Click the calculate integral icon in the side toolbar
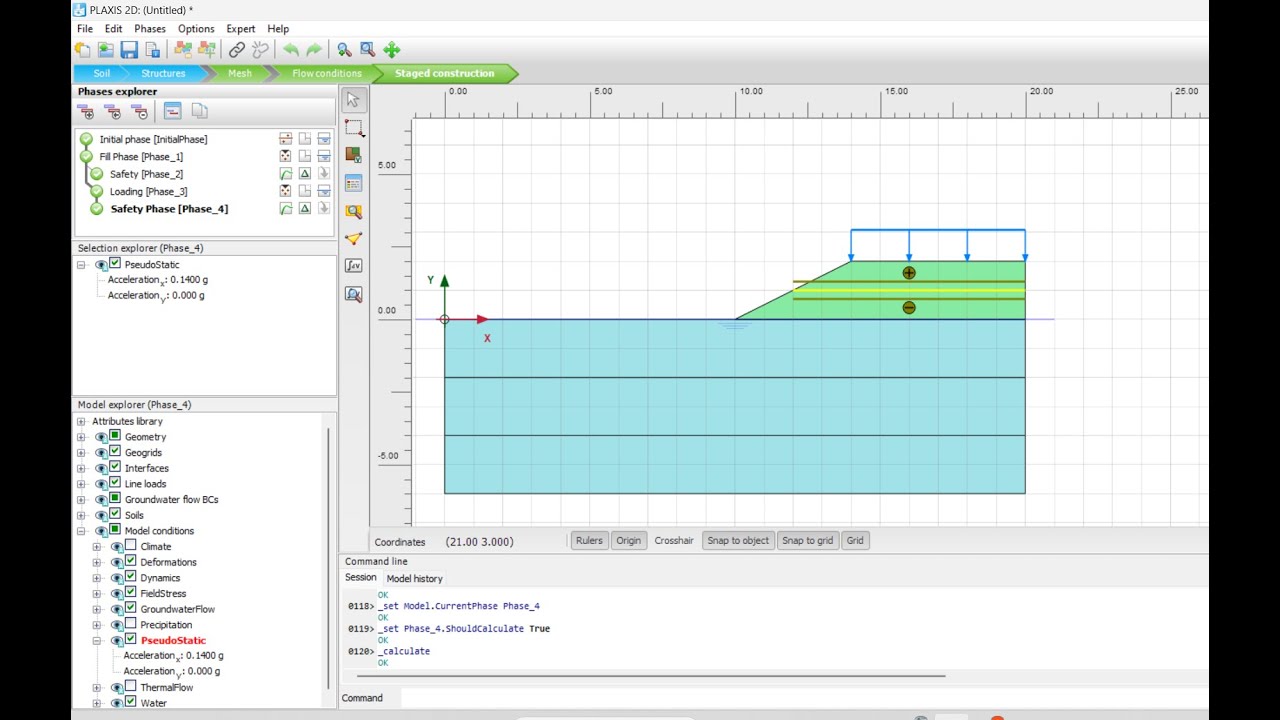The image size is (1280, 720). click(353, 266)
